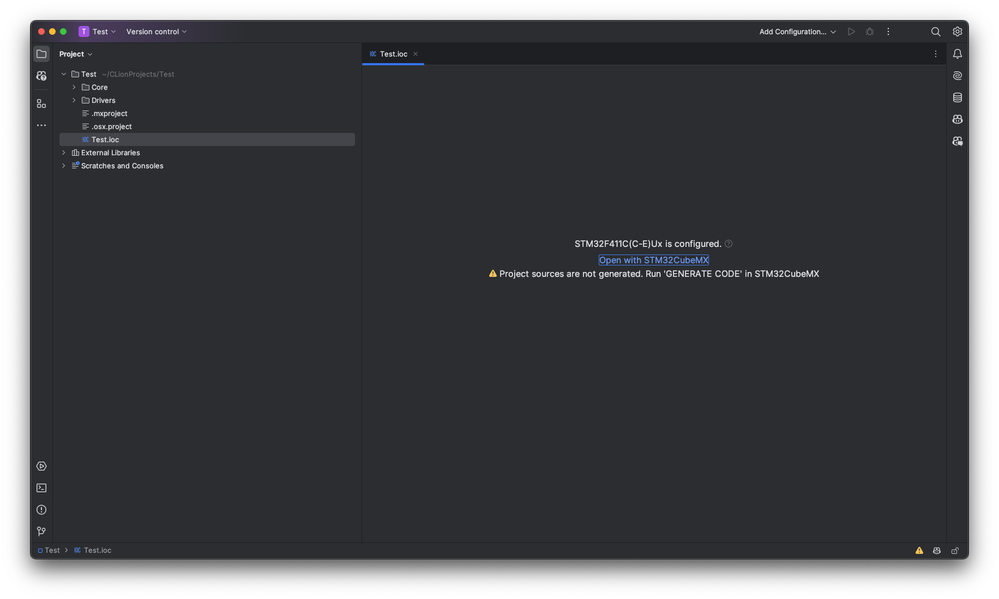The width and height of the screenshot is (999, 599).
Task: Open editor tab options vertical dots
Action: (935, 54)
